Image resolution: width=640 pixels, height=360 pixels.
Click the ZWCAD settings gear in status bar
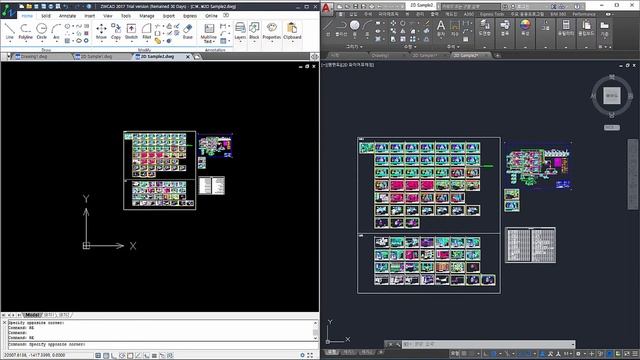[x=302, y=356]
